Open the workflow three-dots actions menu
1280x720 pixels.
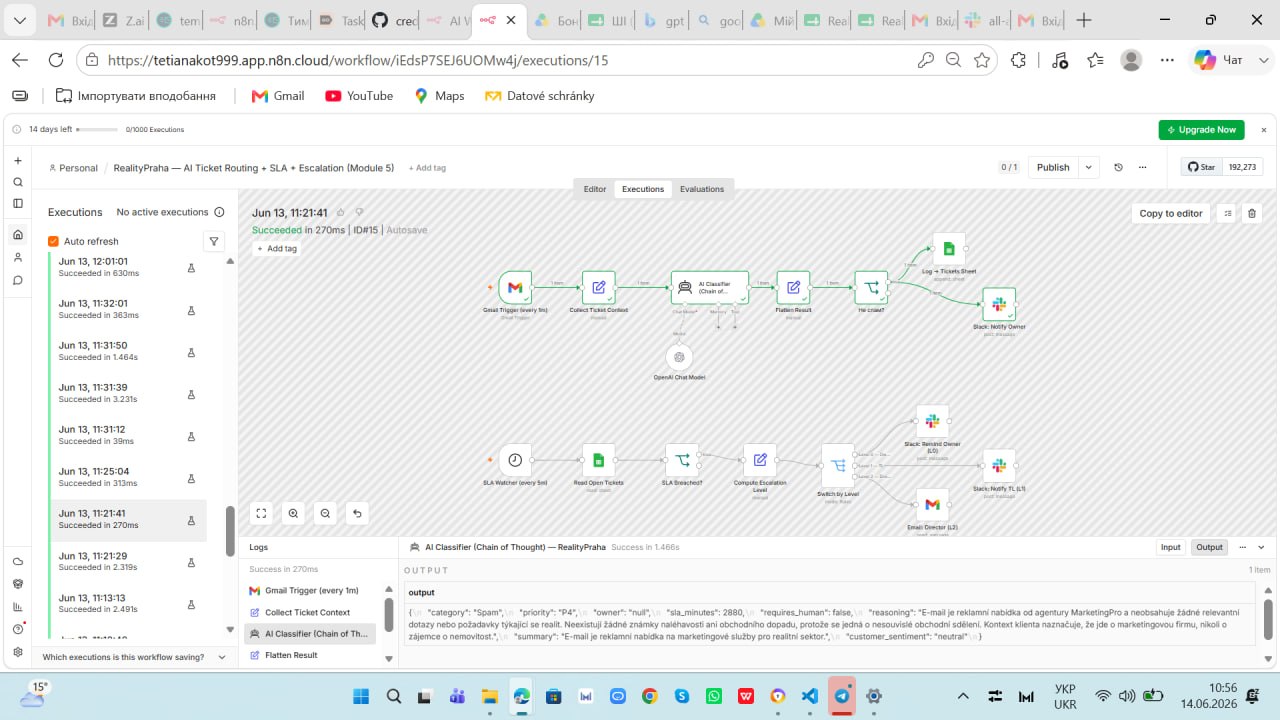[1142, 167]
